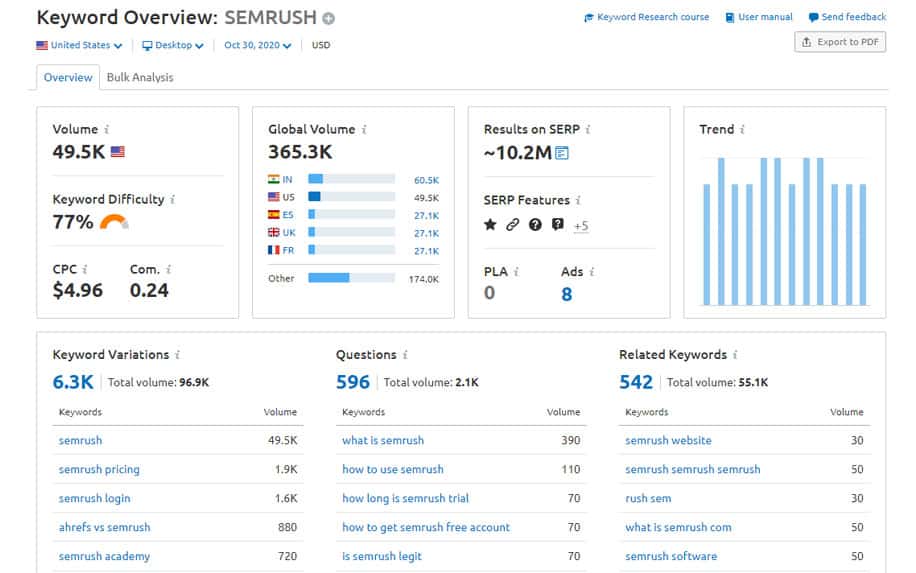Open the semrush pricing keyword

point(99,470)
